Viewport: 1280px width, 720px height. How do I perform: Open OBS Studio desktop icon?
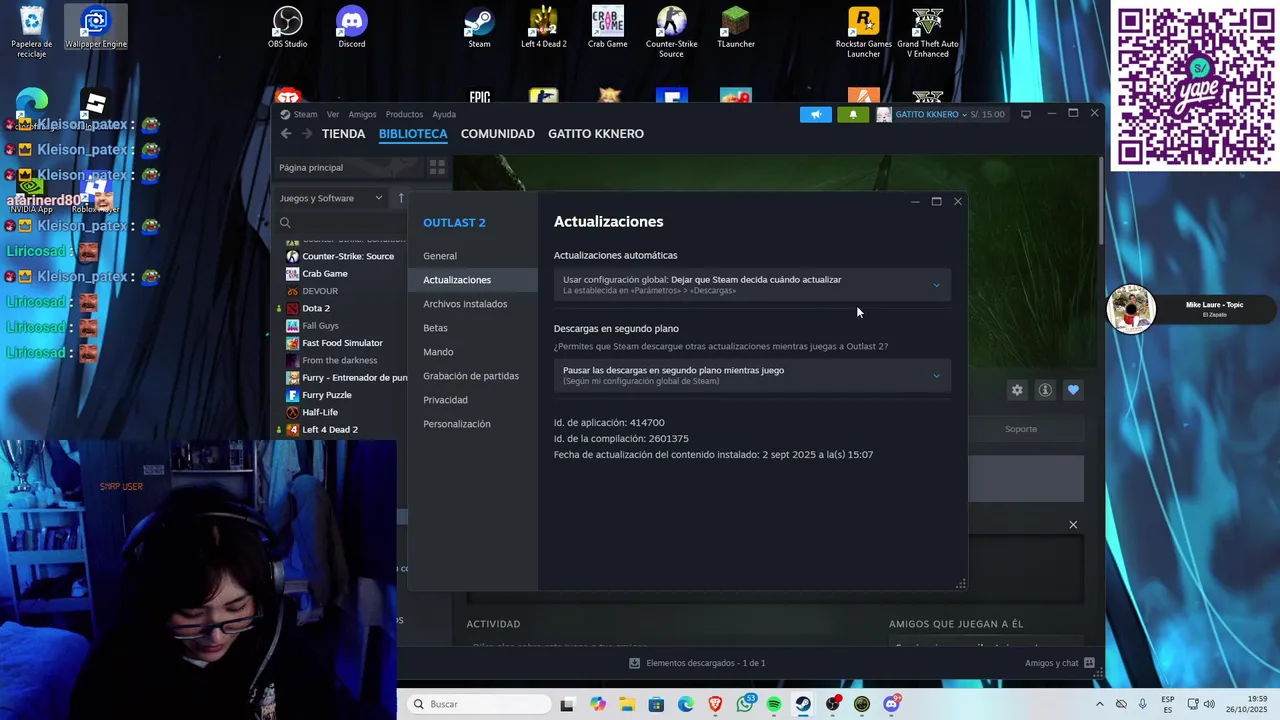287,27
